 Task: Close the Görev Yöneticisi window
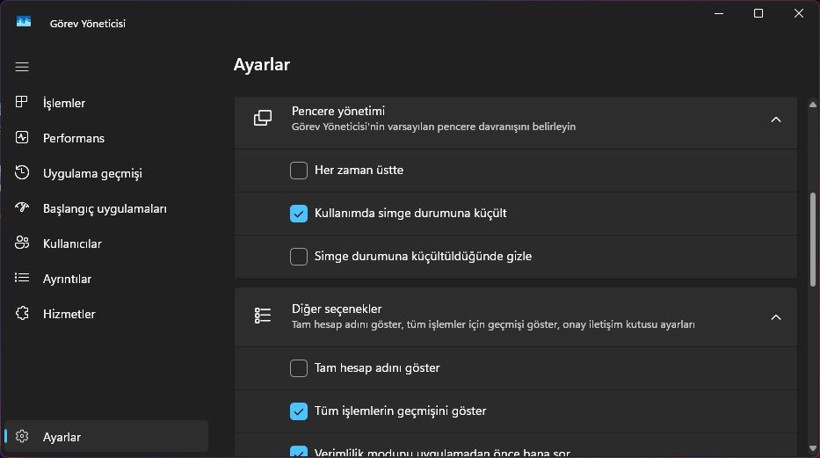click(x=799, y=13)
